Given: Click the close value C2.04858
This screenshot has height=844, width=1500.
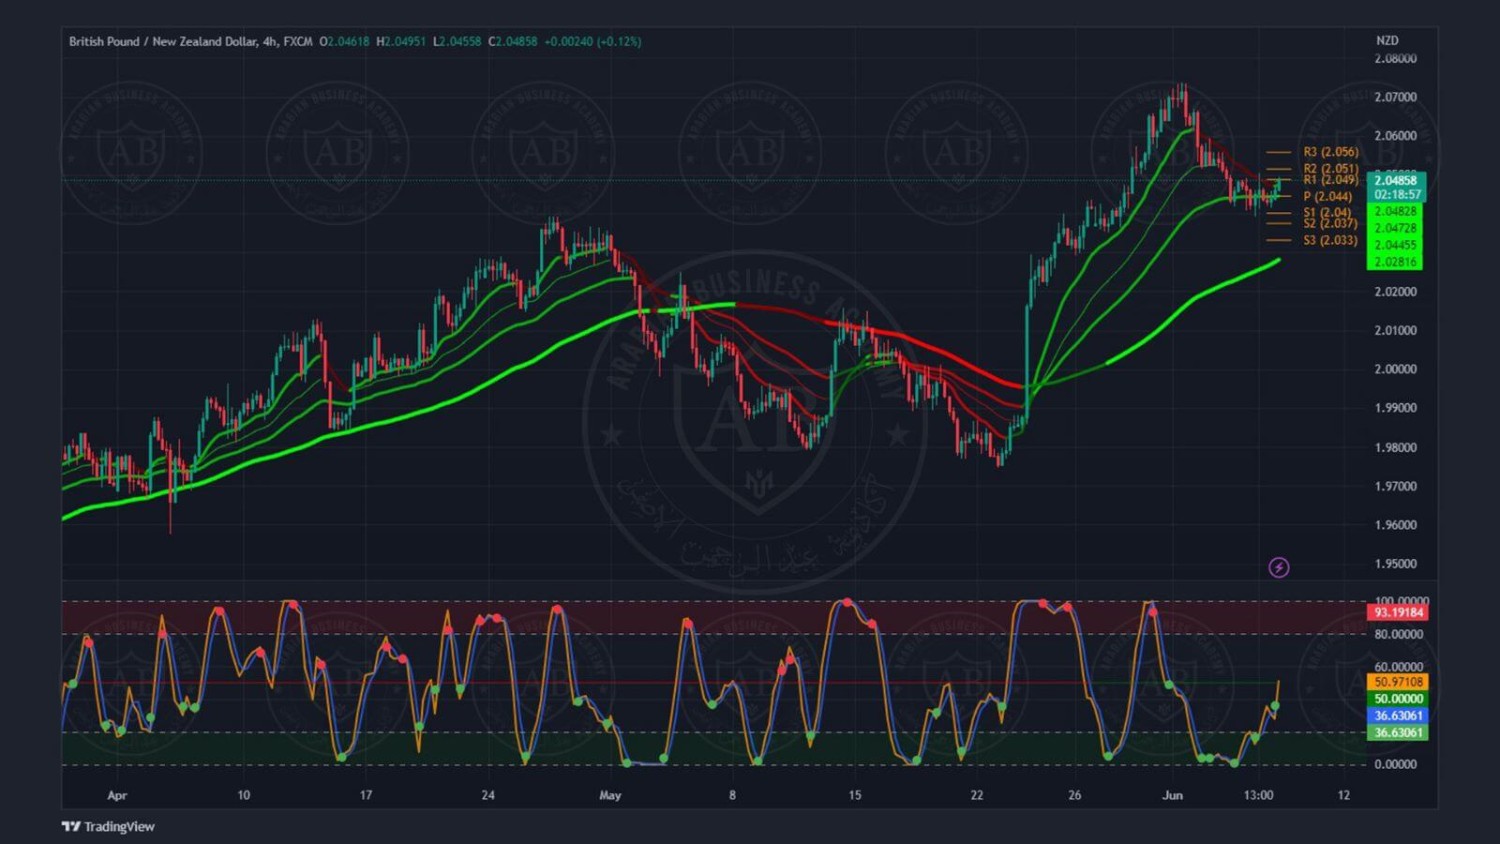Looking at the screenshot, I should click(513, 42).
